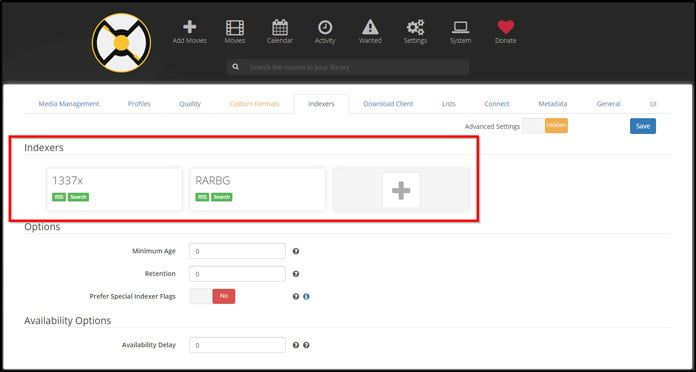
Task: Toggle Advanced Settings Hidden switch
Action: click(545, 126)
